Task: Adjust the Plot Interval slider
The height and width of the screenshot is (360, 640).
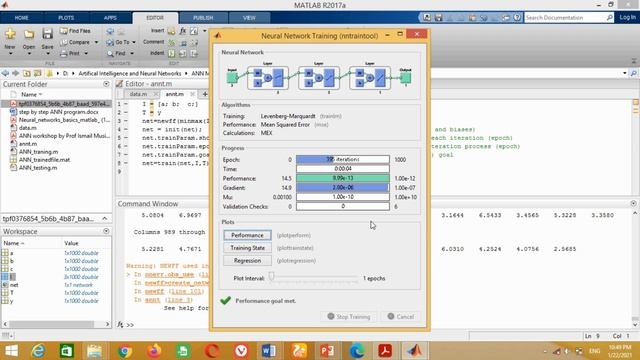Action: 271,277
